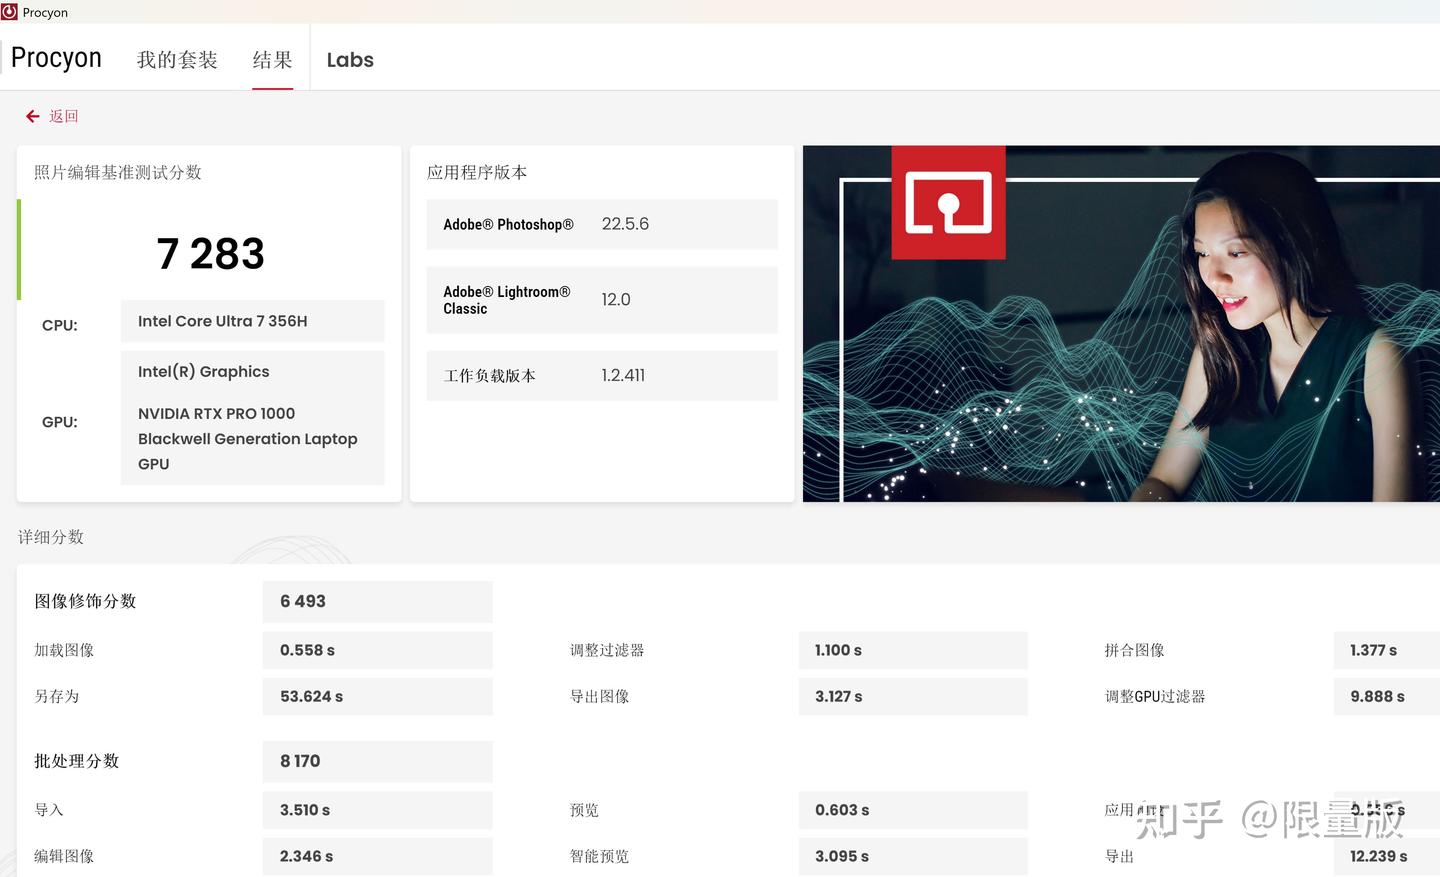1440x877 pixels.
Task: Click the Procyon app icon in the title bar
Action: click(10, 12)
